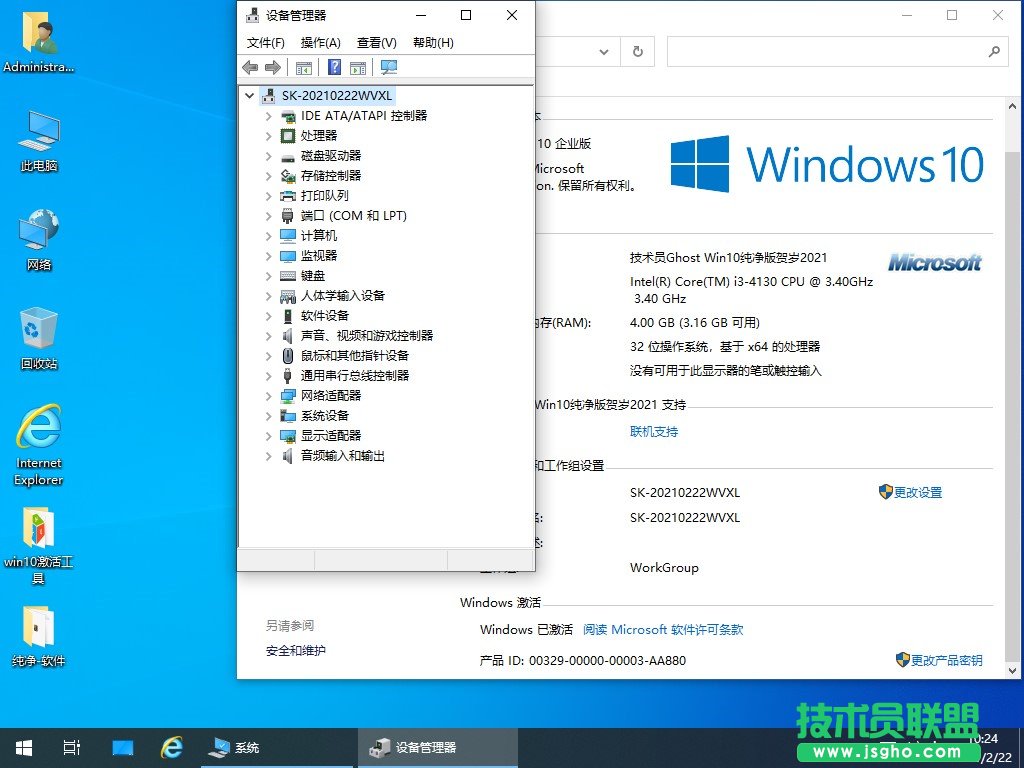Open the 操作(A) menu

pyautogui.click(x=320, y=43)
